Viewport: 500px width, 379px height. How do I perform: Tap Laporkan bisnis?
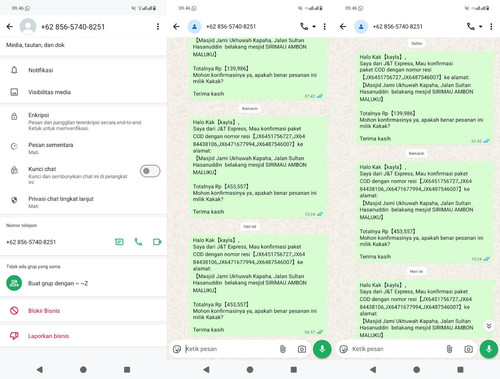coord(83,336)
